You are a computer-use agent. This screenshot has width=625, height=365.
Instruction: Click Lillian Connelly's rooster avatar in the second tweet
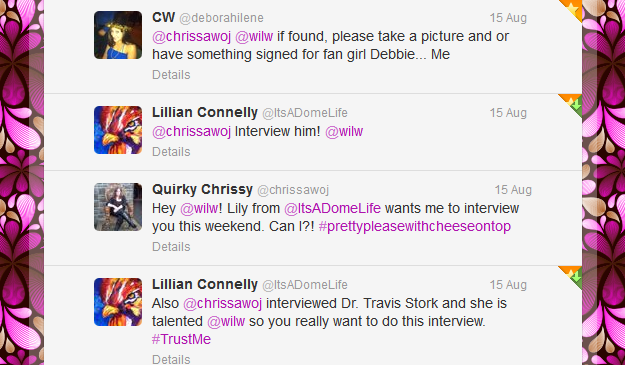(118, 130)
